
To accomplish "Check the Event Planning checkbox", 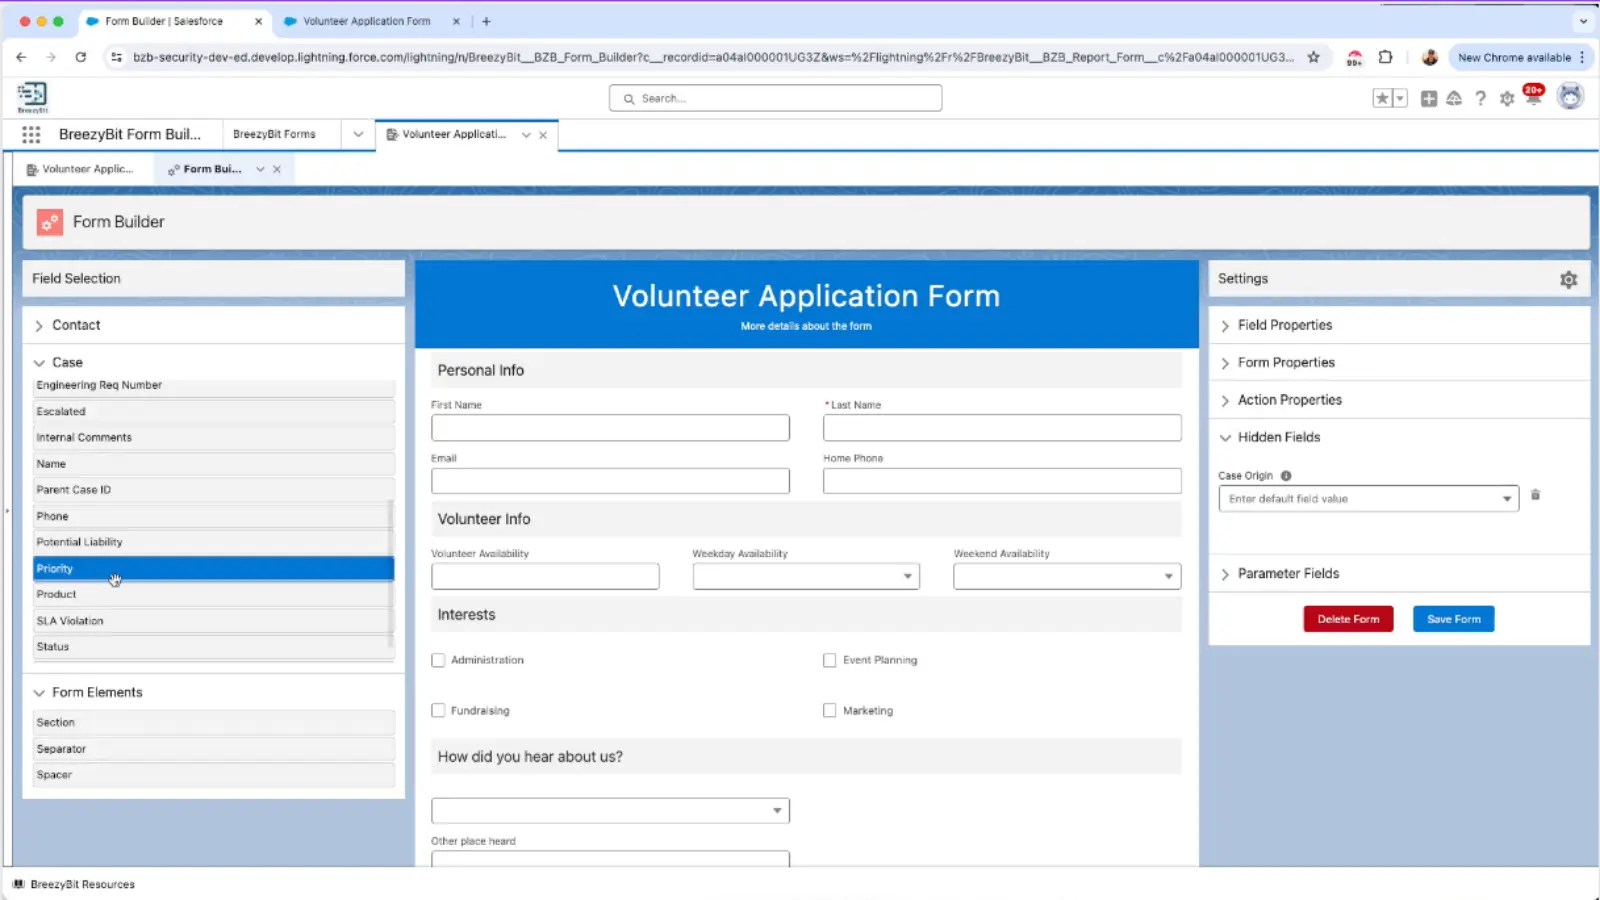I will point(830,660).
